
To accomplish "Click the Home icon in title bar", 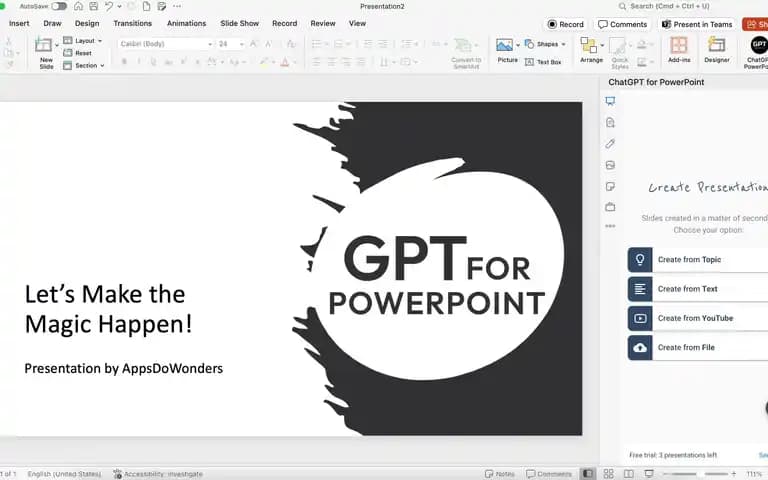I will (x=78, y=6).
